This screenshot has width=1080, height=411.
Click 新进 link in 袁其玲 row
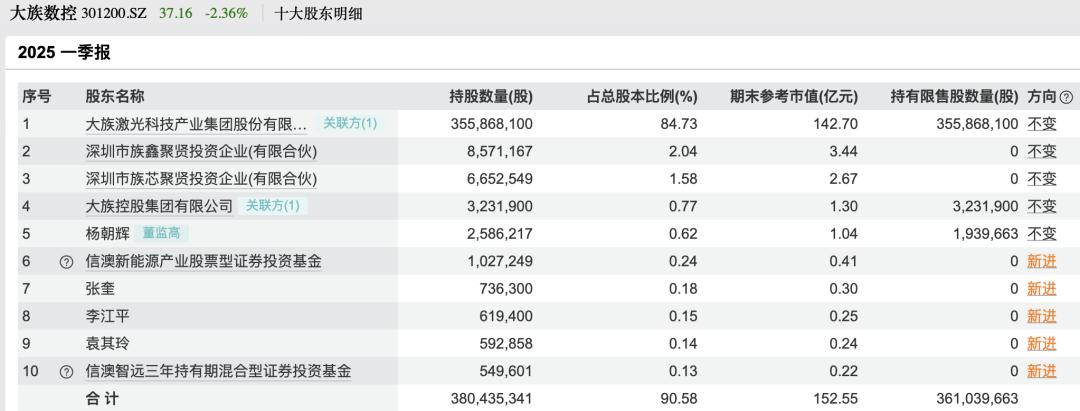point(1042,344)
